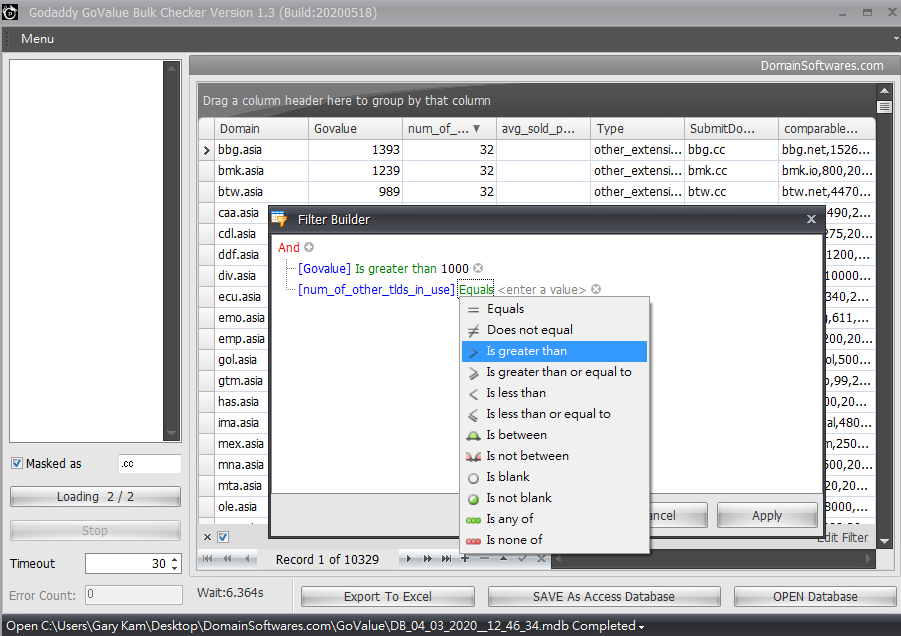Click the grid vertical scrollbar down arrow
Screen dimensions: 901x636
(884, 541)
